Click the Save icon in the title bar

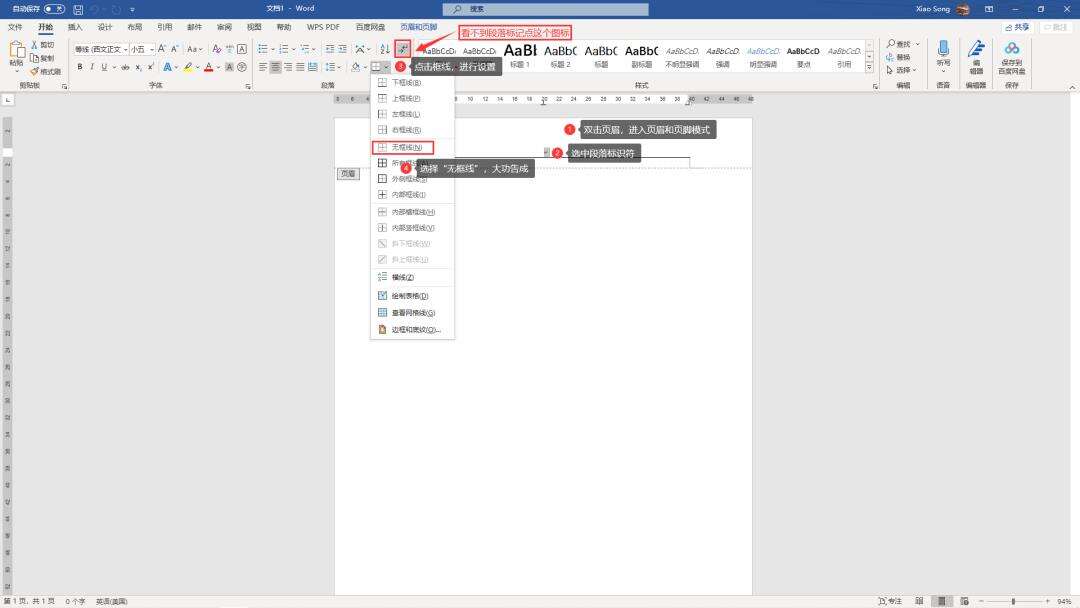(78, 9)
